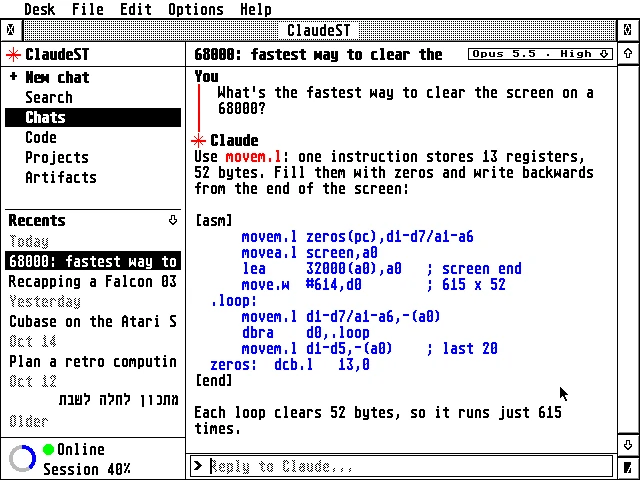Open chat 'Cubase on the Atari S'
The height and width of the screenshot is (480, 640).
tap(93, 321)
